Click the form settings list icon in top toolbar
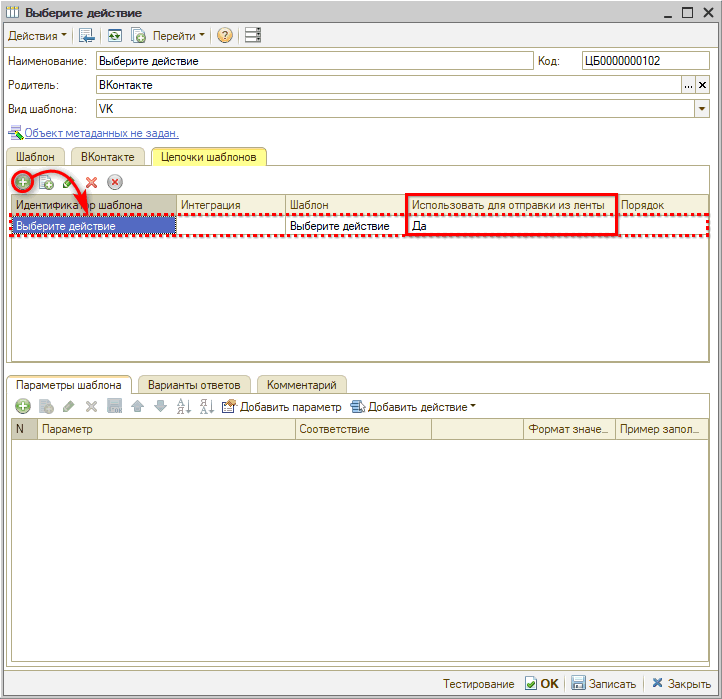This screenshot has width=722, height=699. (252, 36)
